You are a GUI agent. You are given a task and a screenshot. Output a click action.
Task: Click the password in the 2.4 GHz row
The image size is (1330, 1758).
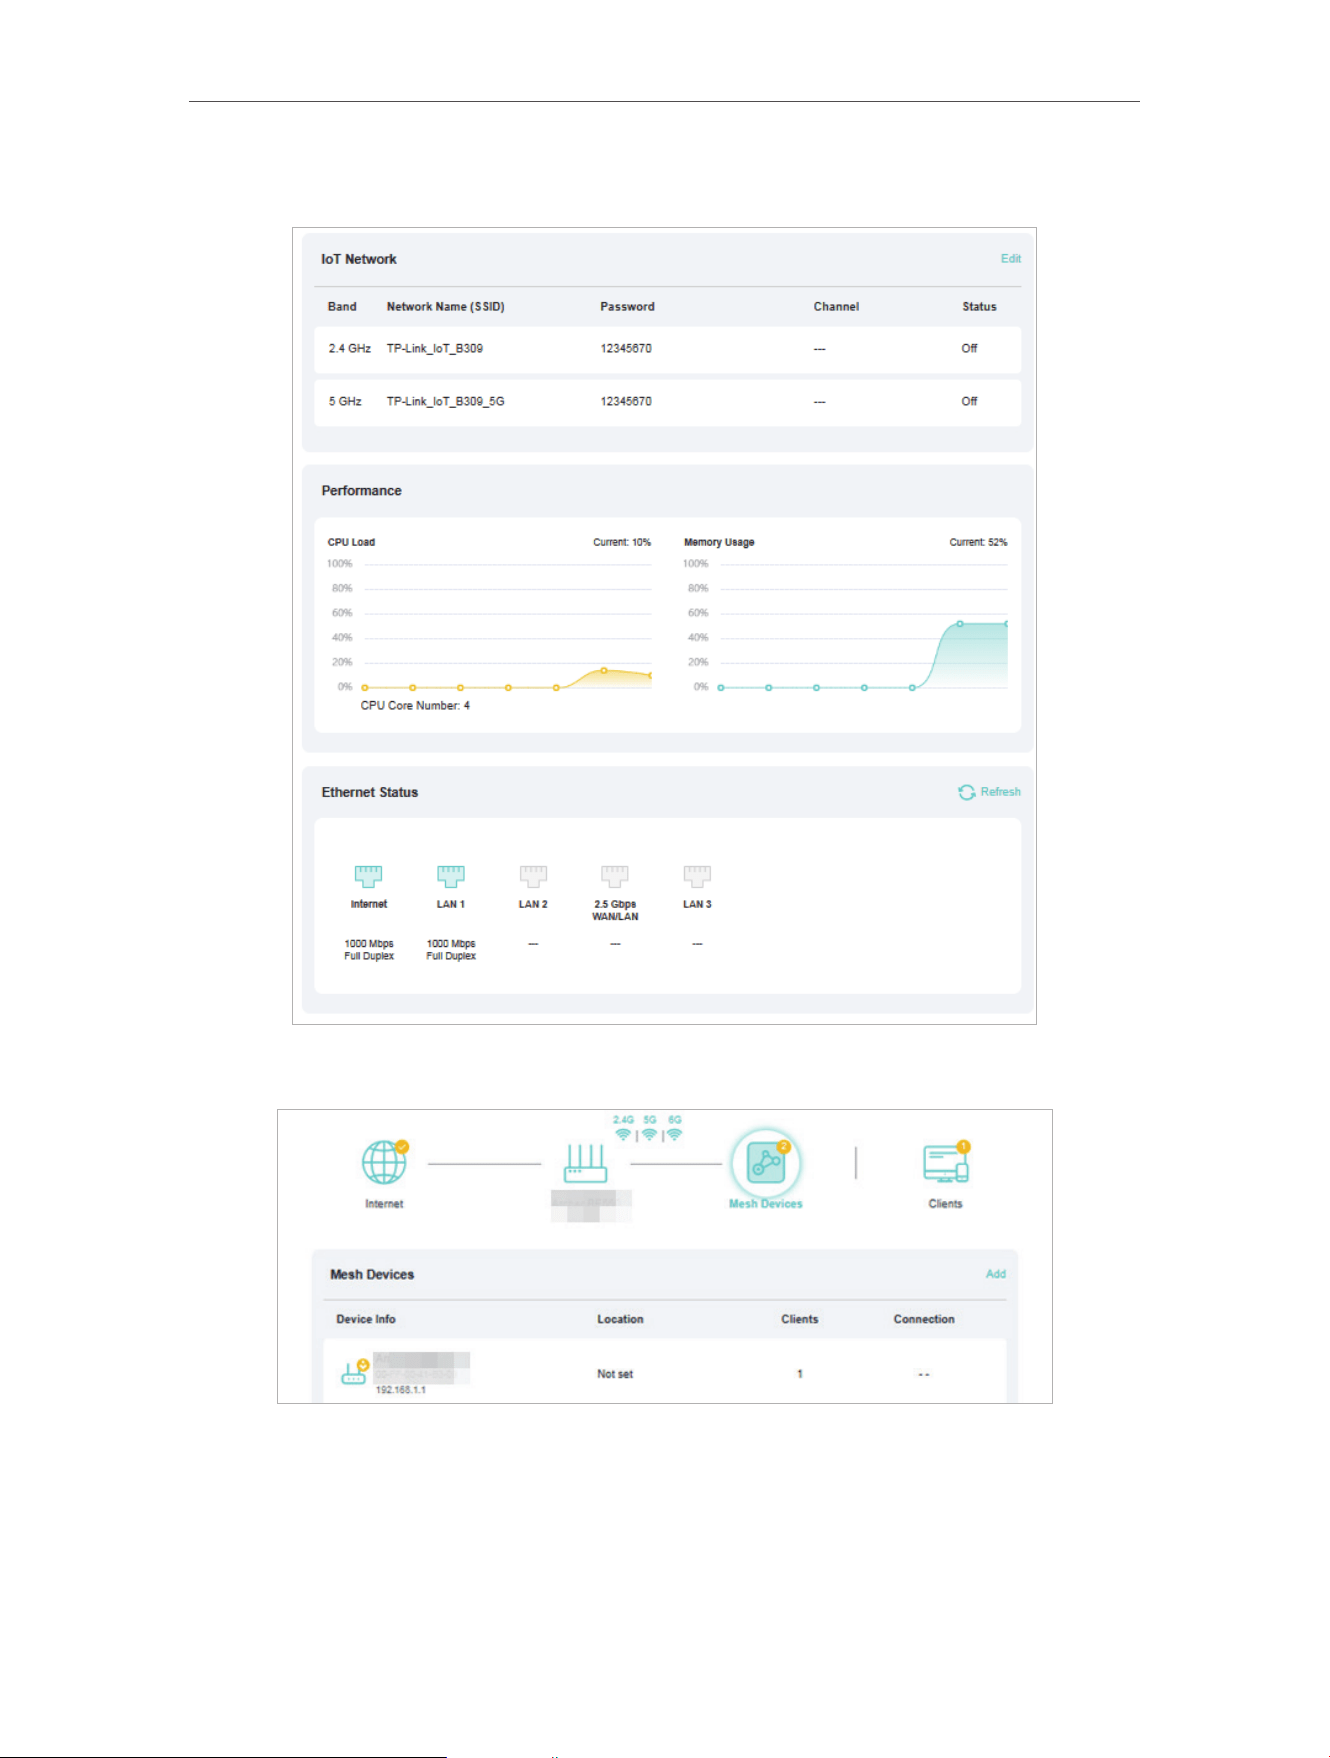626,348
